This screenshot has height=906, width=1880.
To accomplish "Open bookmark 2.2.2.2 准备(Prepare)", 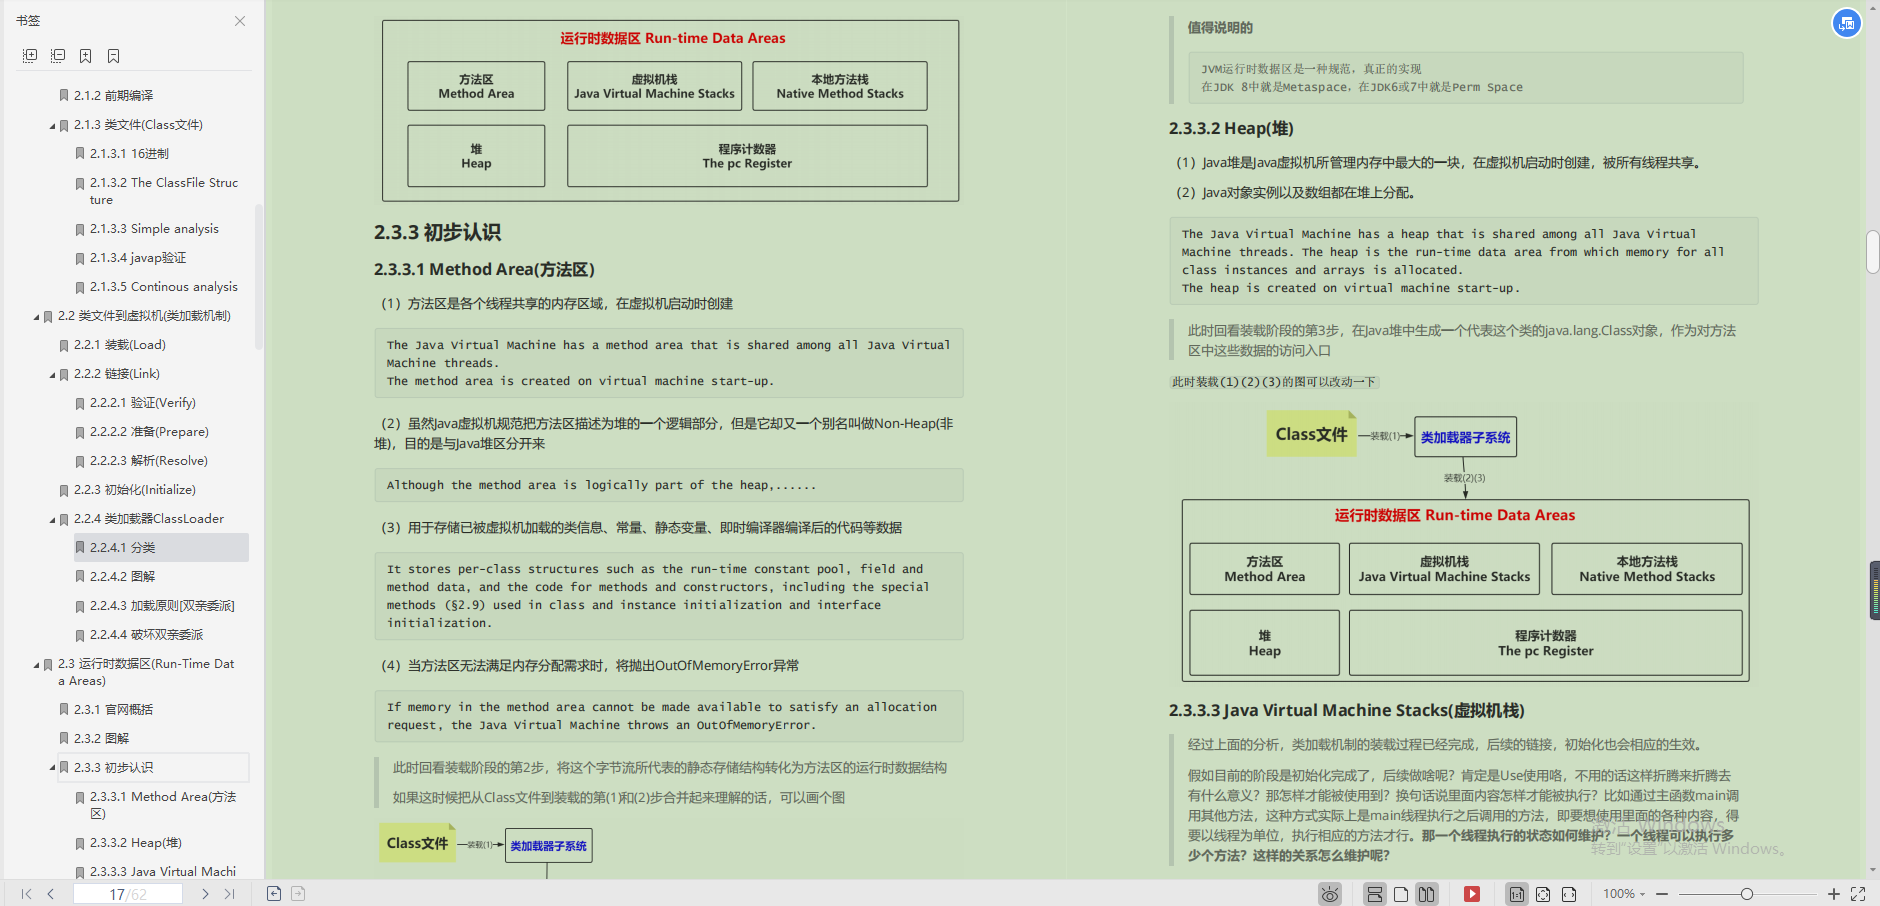I will point(149,432).
